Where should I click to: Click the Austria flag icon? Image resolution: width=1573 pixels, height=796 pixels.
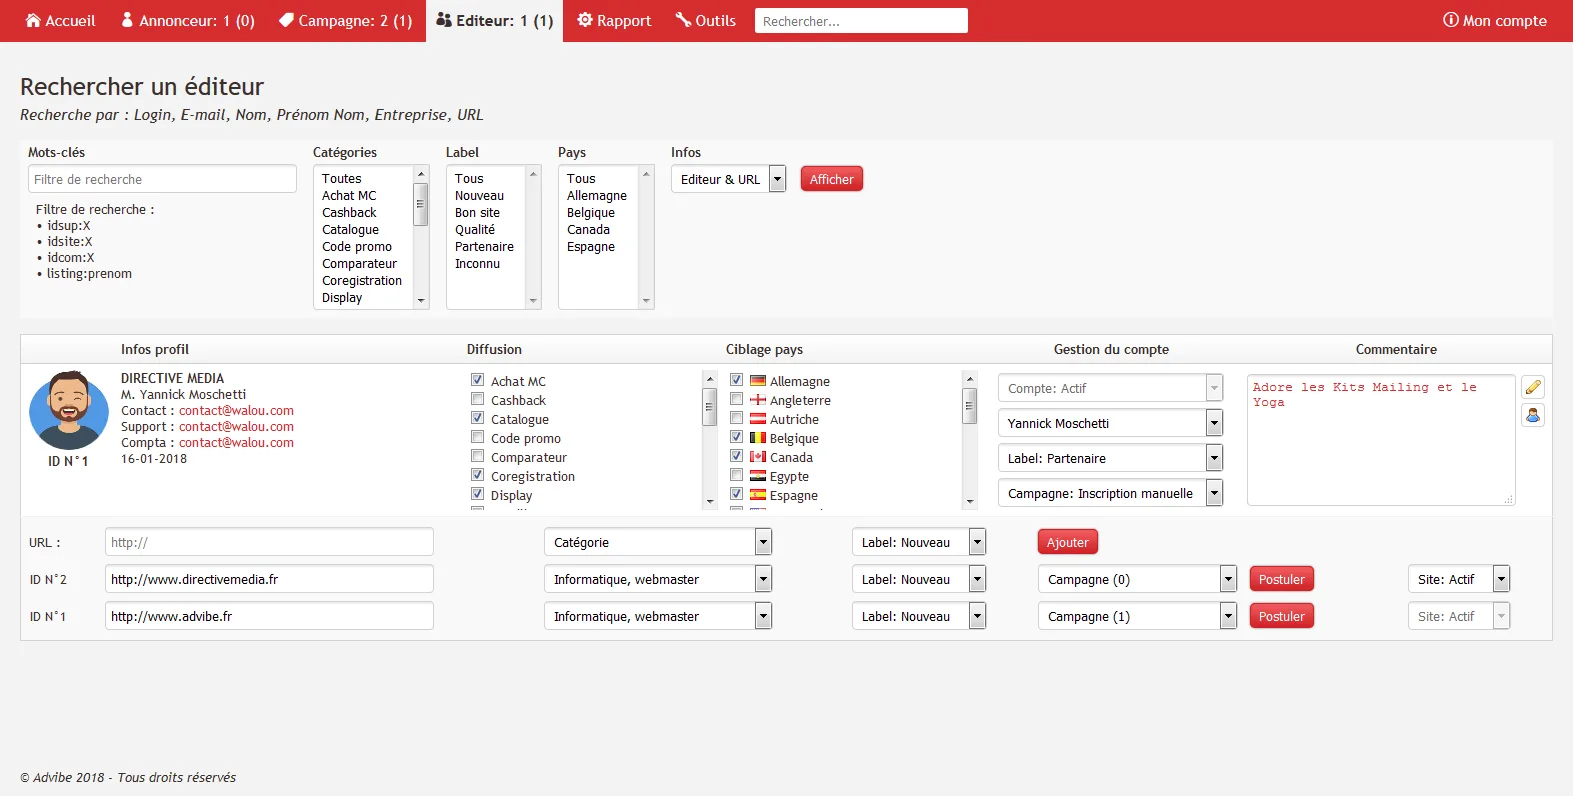click(758, 419)
